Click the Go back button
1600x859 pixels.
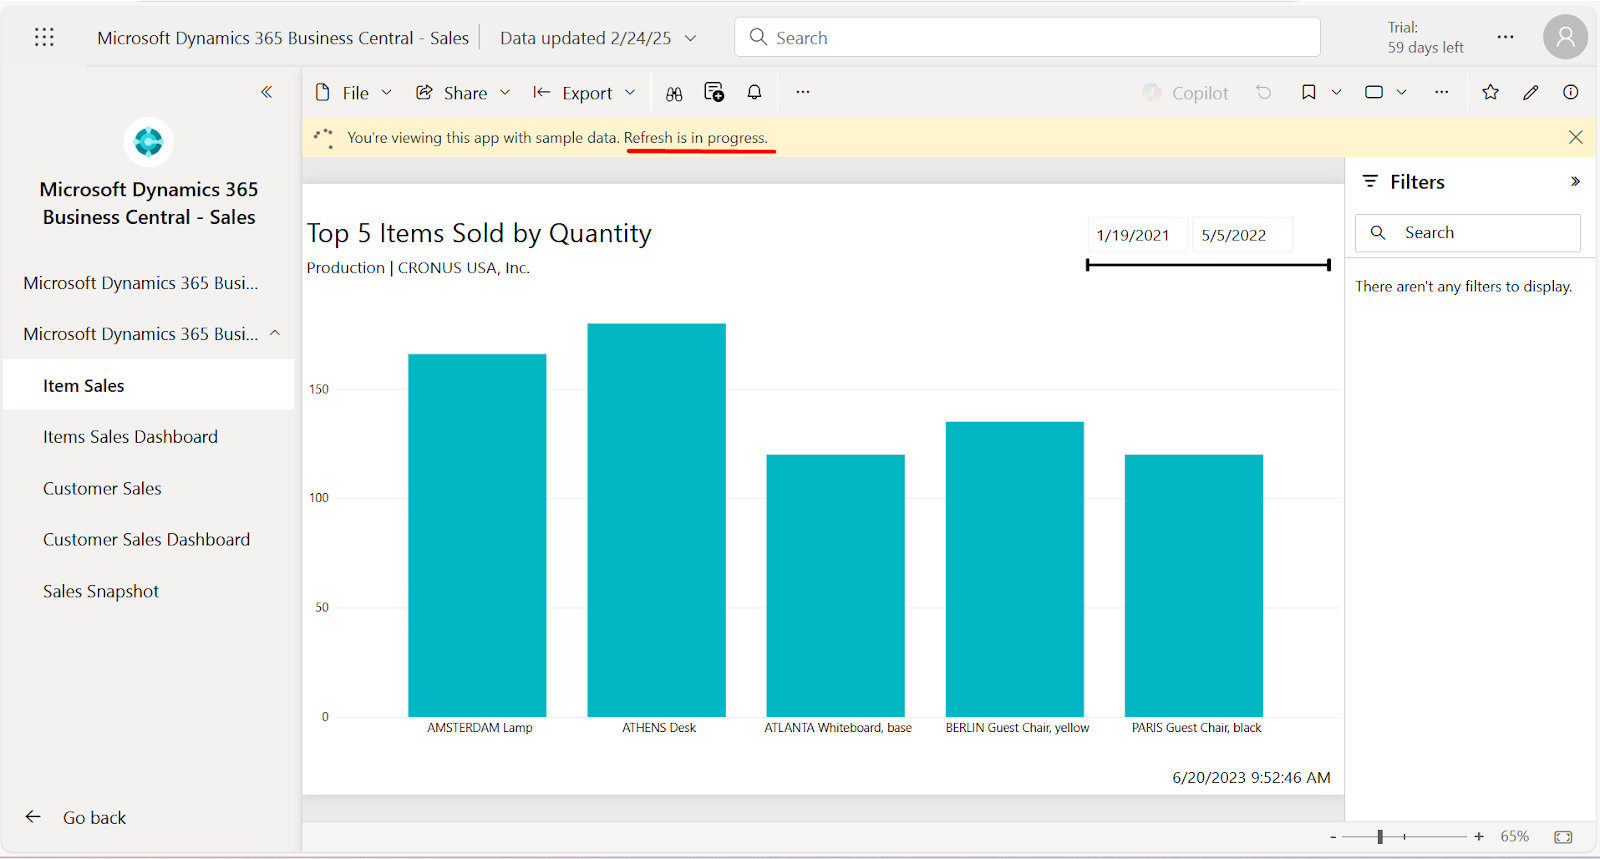pos(76,817)
